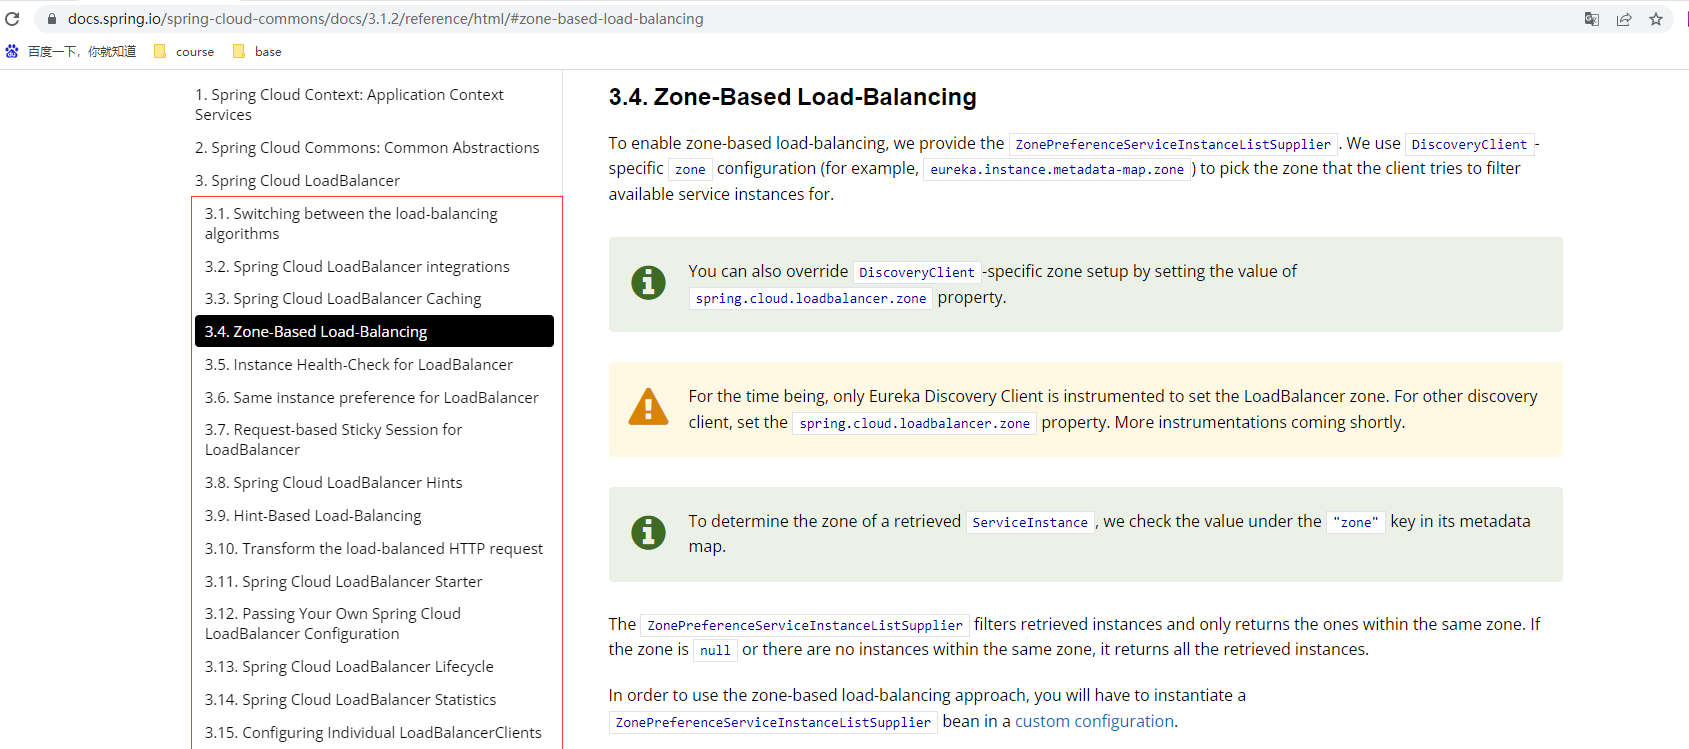Click the padlock site security icon
The width and height of the screenshot is (1689, 749).
pyautogui.click(x=52, y=19)
